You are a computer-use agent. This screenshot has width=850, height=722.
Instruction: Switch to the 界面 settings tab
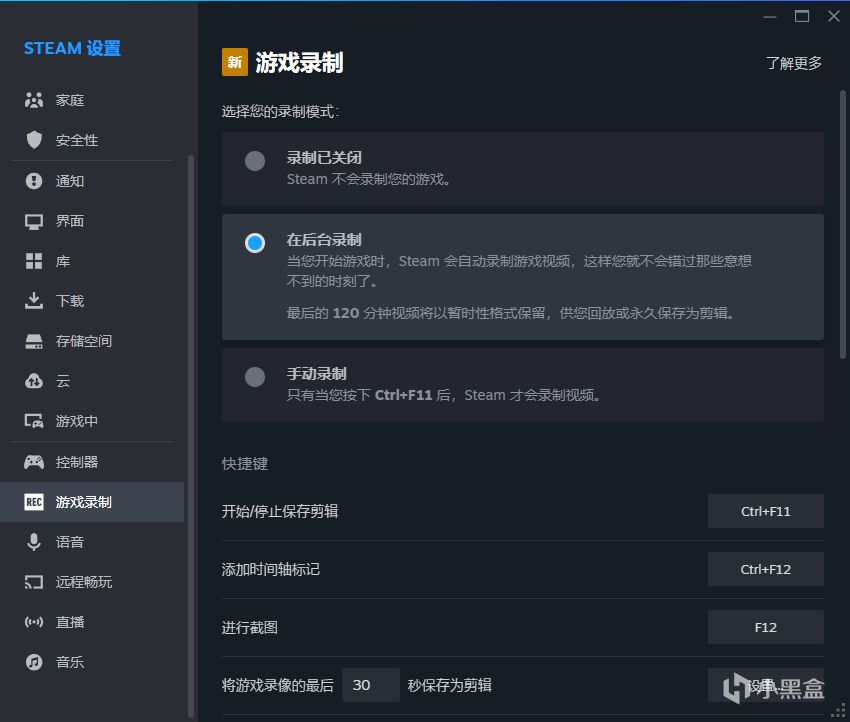tap(92, 221)
